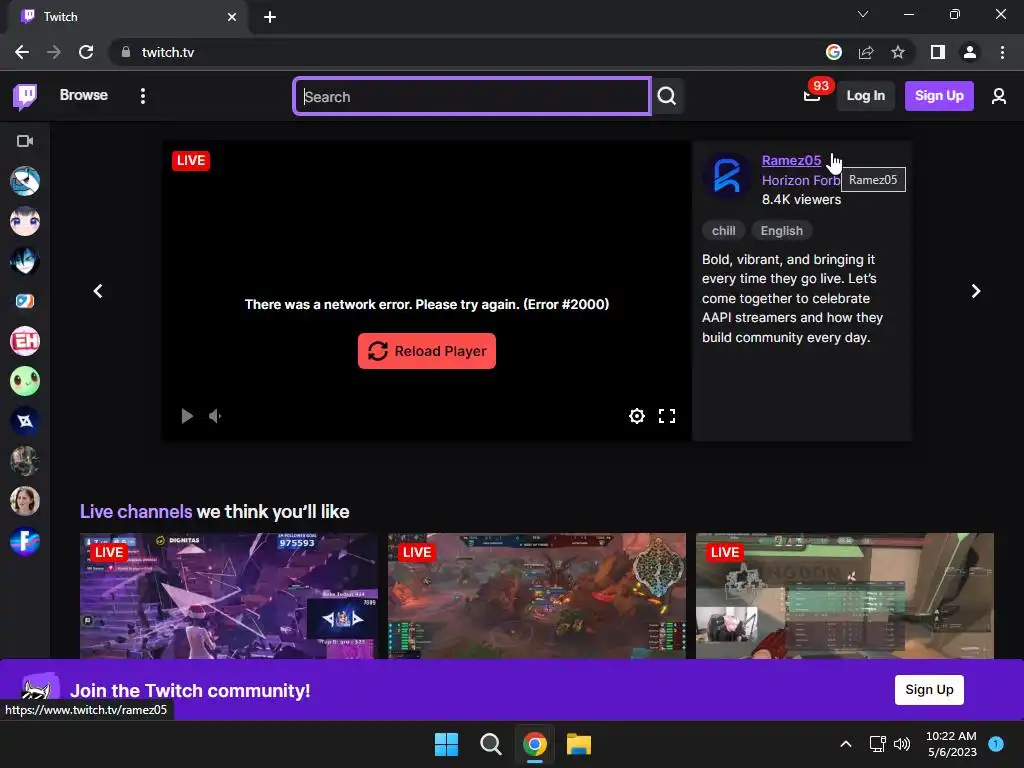Click the search magnifier button
The image size is (1024, 768).
click(667, 97)
